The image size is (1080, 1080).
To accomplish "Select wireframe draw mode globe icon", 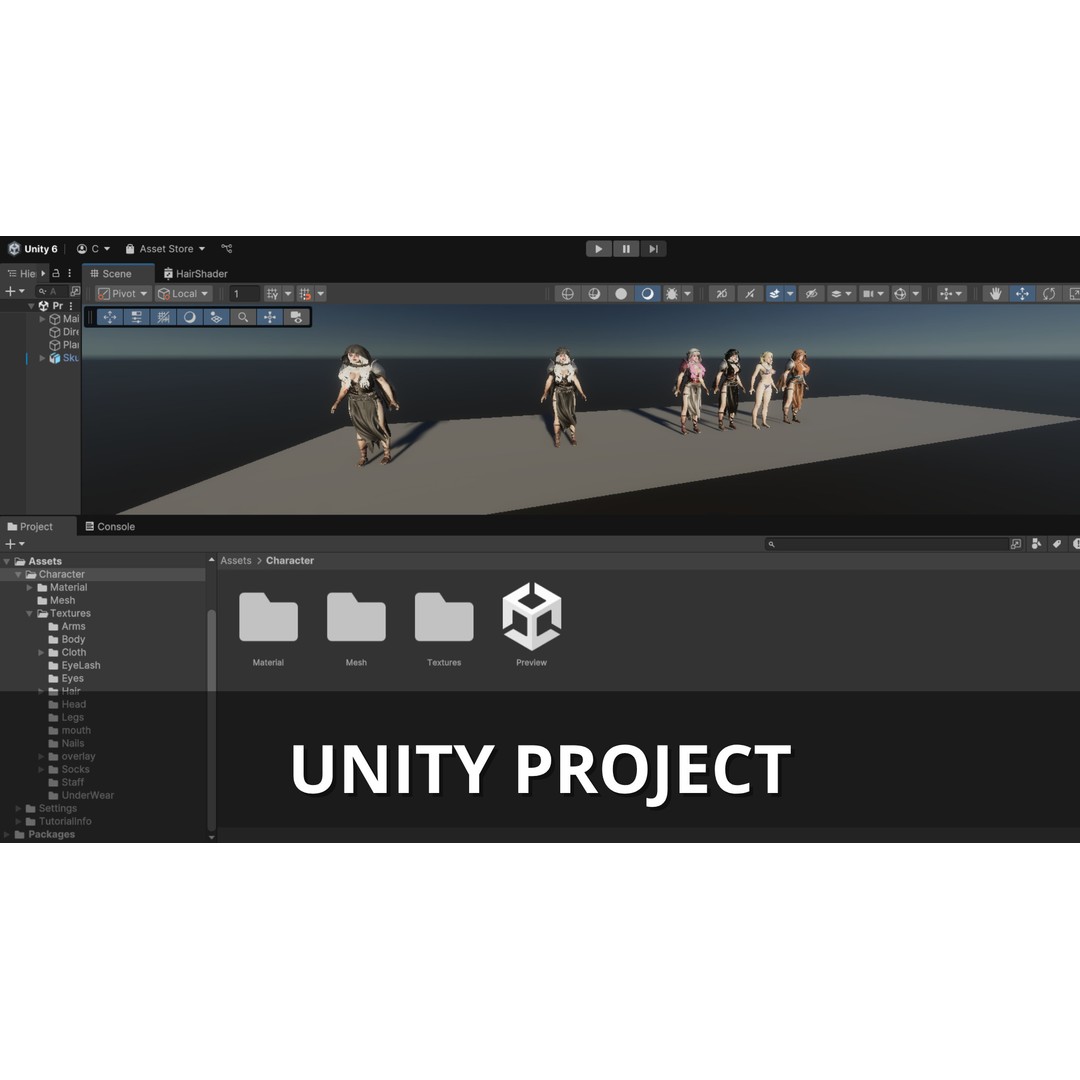I will click(x=568, y=294).
